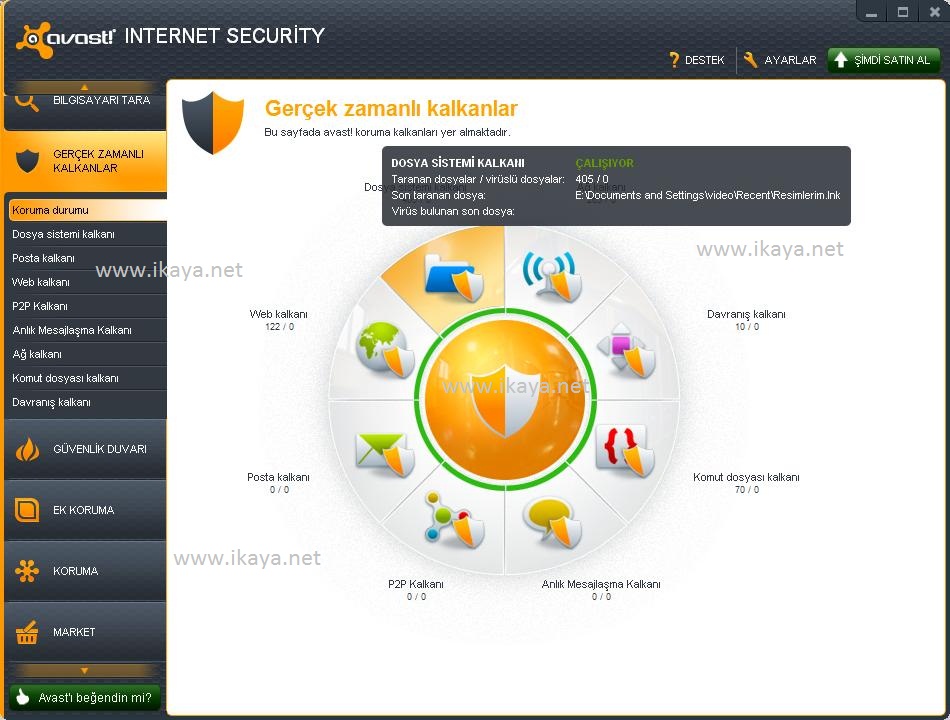Click the behavior shield arrows icon
The image size is (950, 720).
pyautogui.click(x=626, y=350)
